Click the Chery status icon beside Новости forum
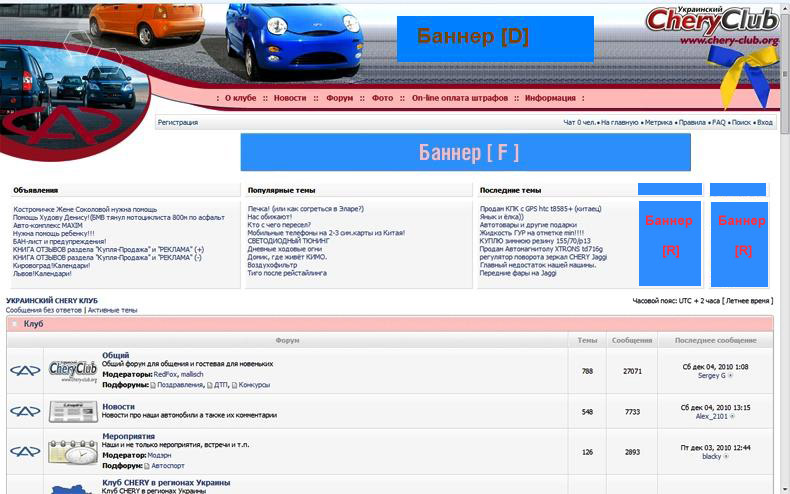 click(x=24, y=412)
